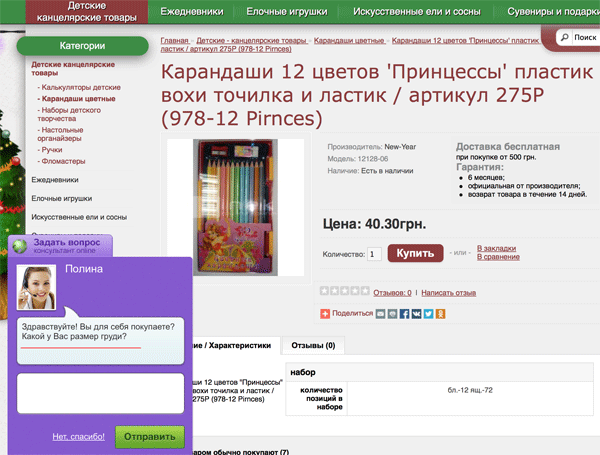Add product via В закладки link

[495, 247]
